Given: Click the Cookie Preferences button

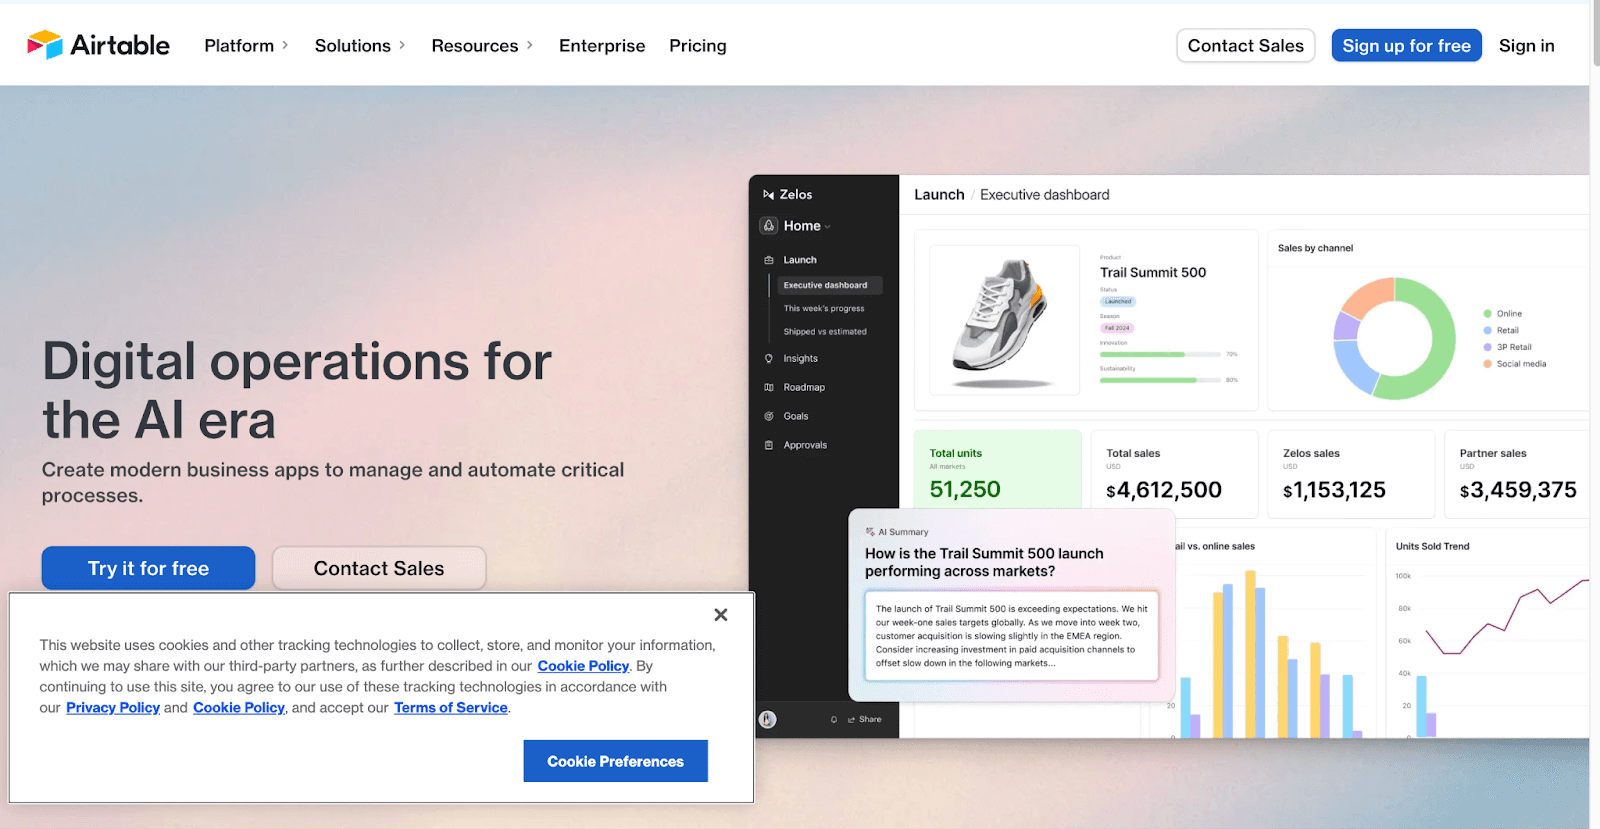Looking at the screenshot, I should (x=616, y=761).
